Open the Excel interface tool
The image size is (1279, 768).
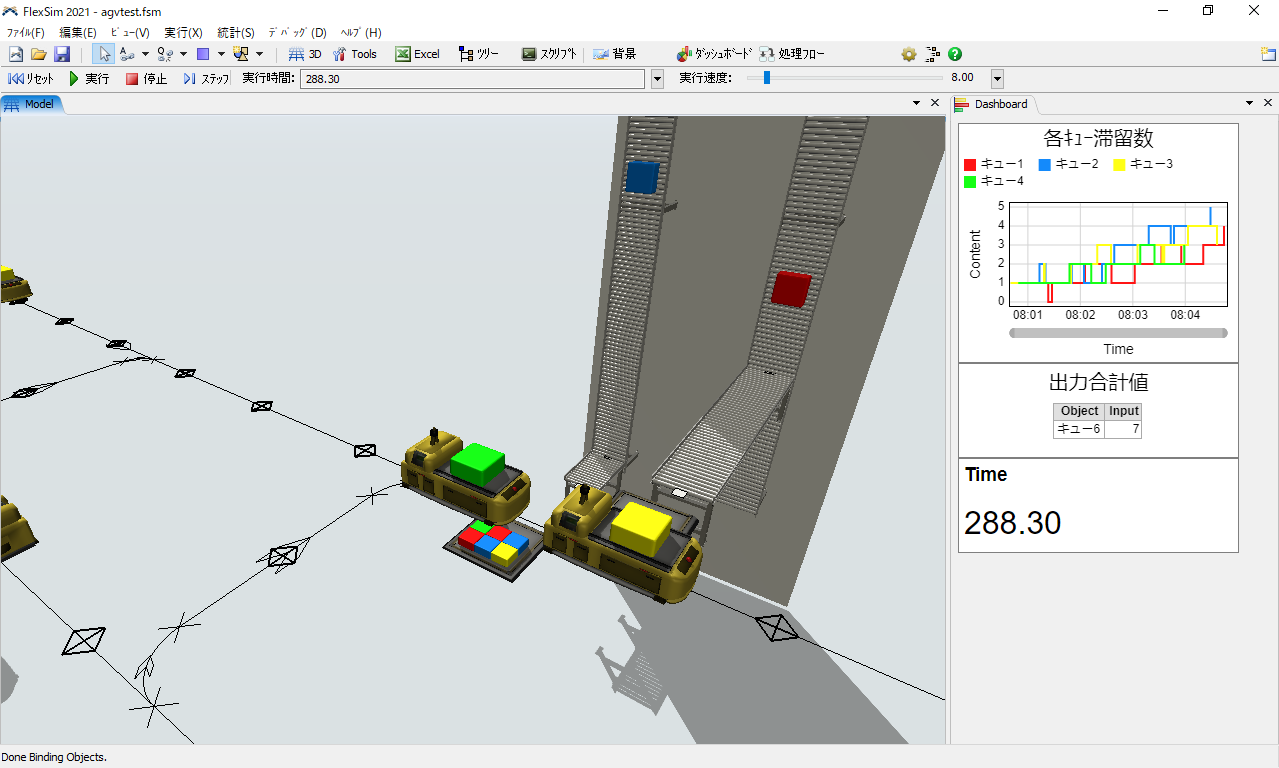[417, 54]
